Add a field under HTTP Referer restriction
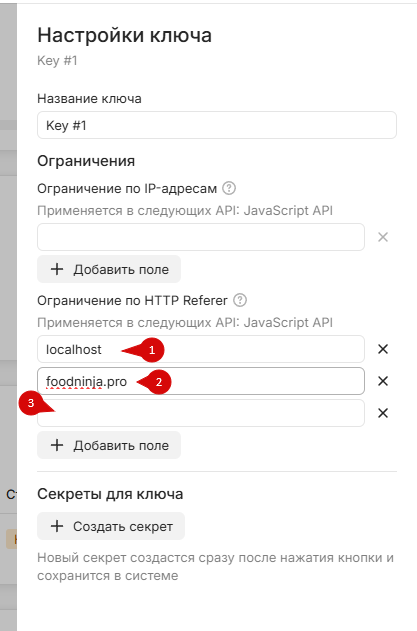This screenshot has height=631, width=417. pos(109,445)
